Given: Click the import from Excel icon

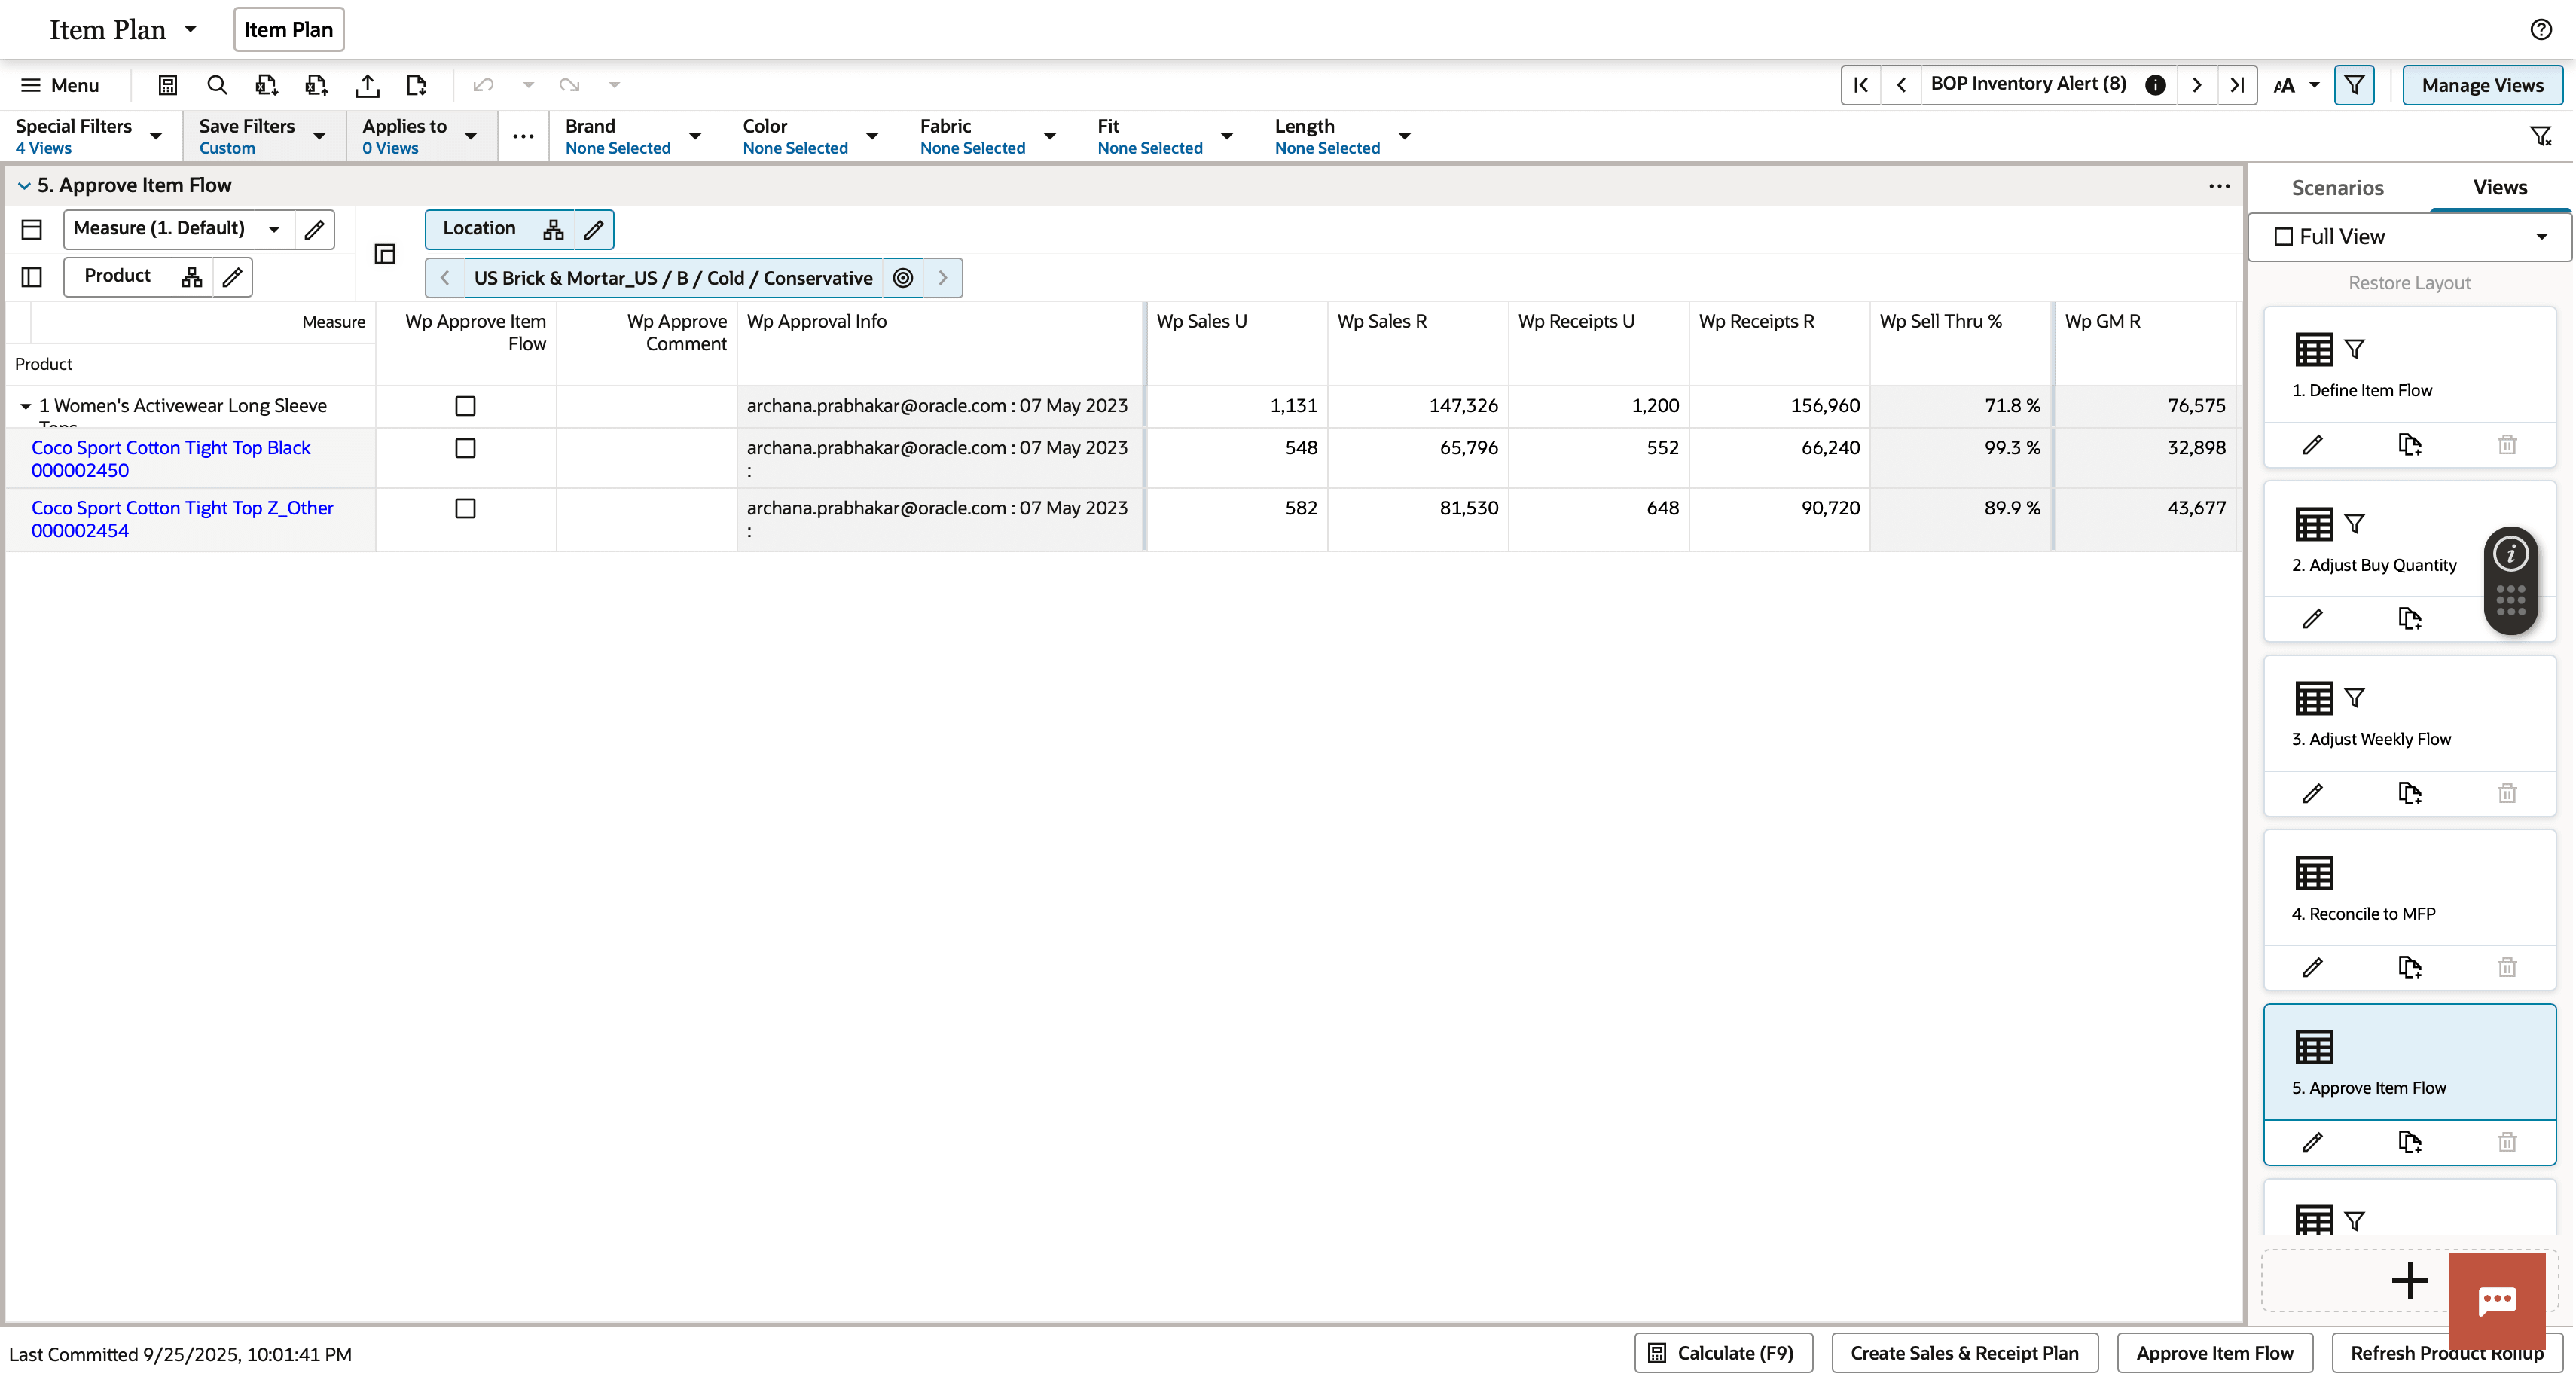Looking at the screenshot, I should tap(317, 85).
